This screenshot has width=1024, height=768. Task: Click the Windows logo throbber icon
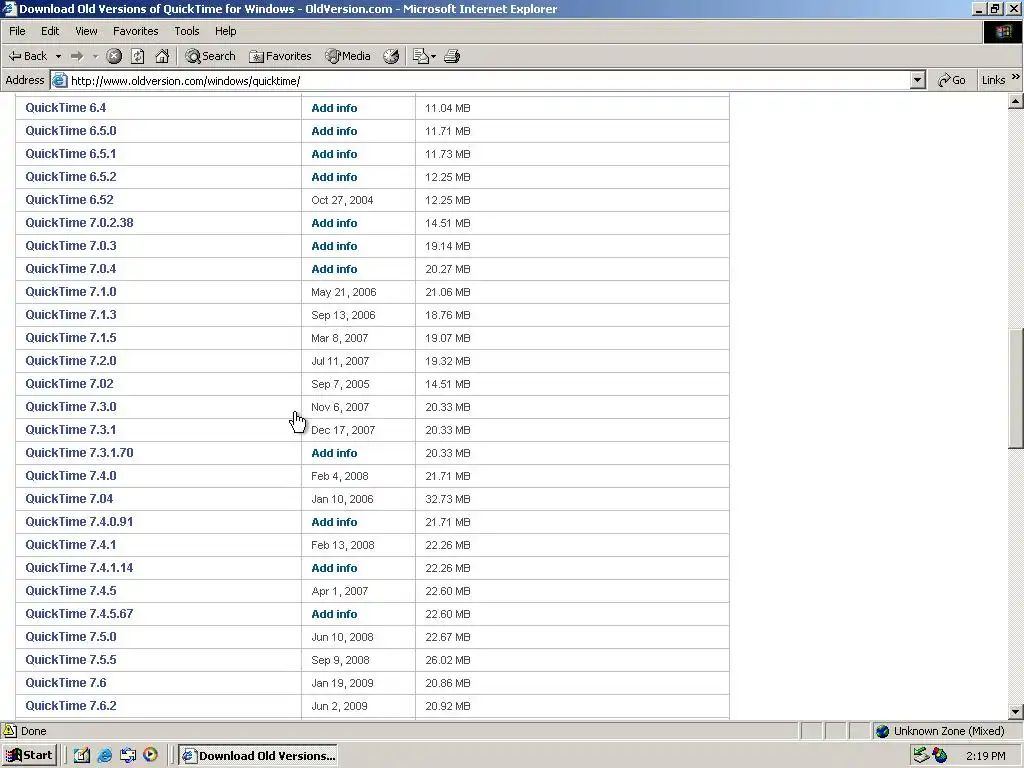pyautogui.click(x=1003, y=32)
